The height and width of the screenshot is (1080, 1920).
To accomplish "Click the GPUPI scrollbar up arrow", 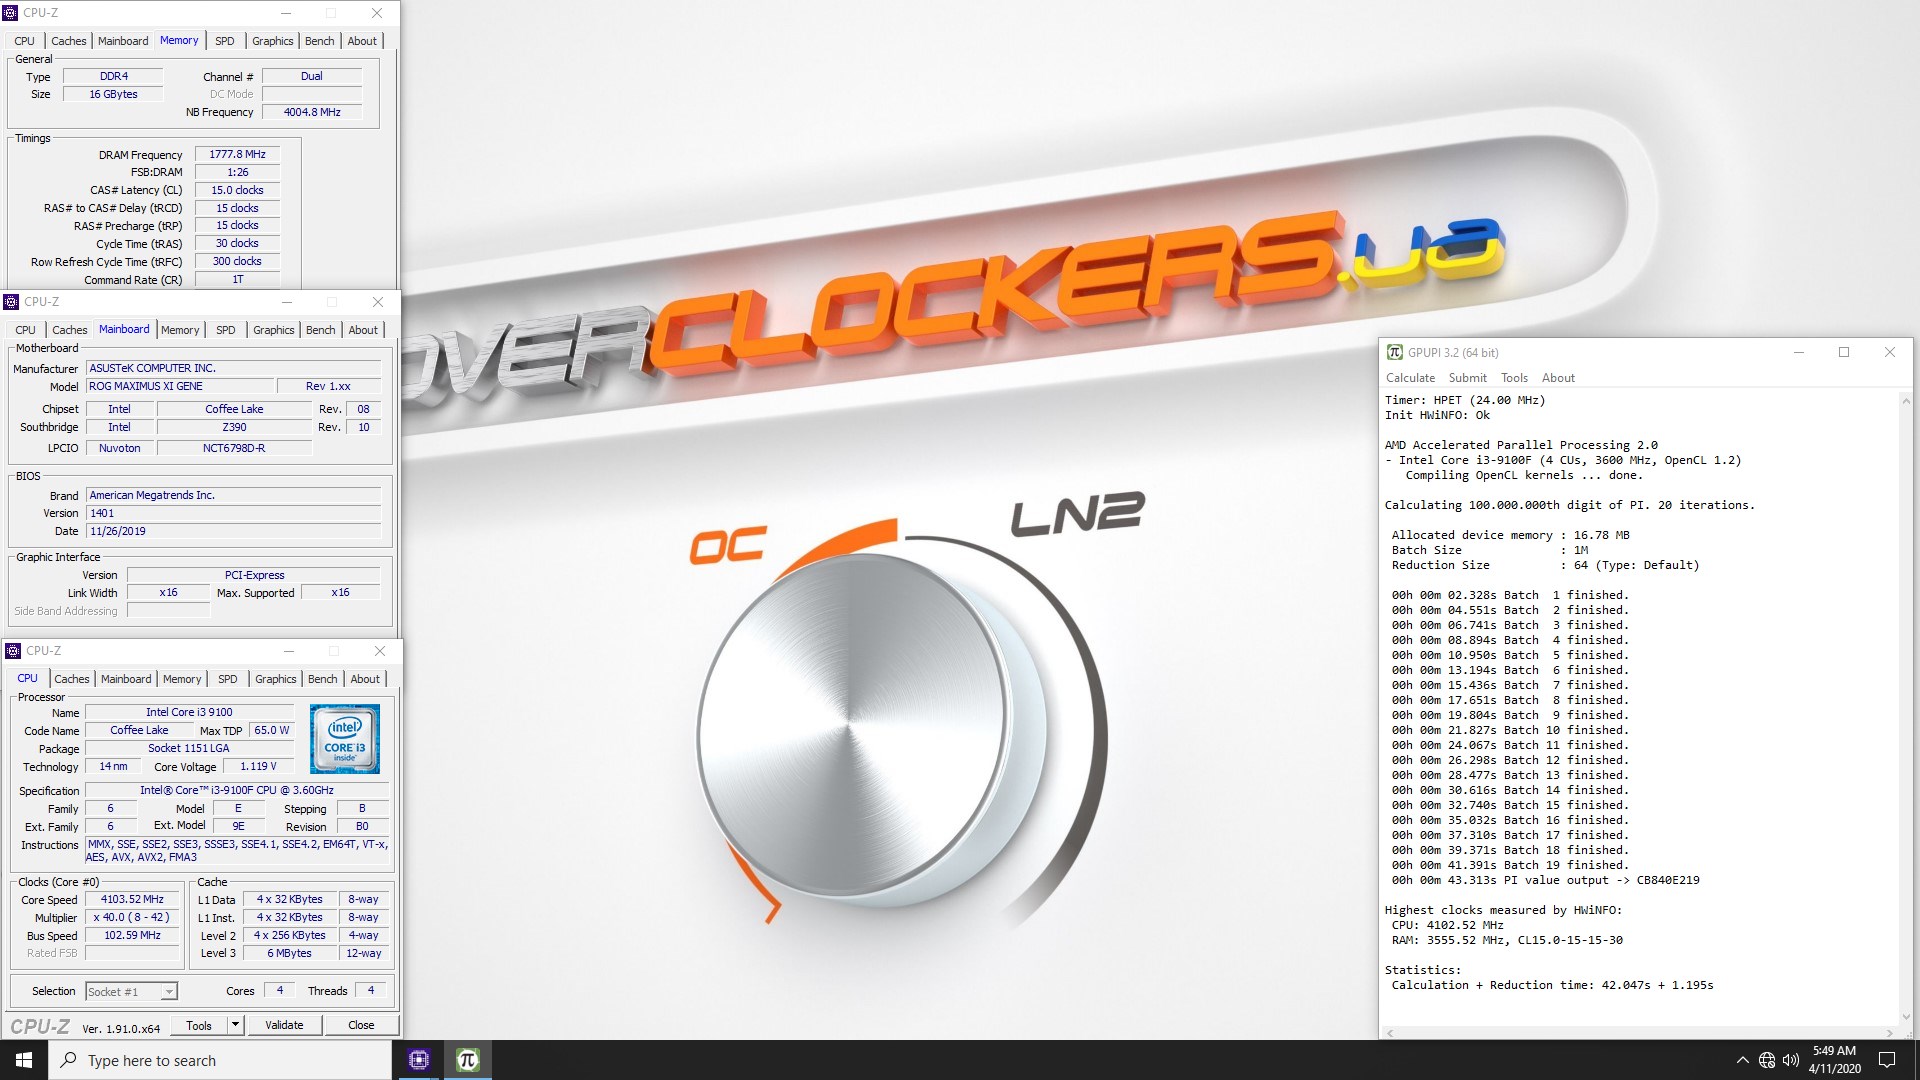I will point(1905,401).
